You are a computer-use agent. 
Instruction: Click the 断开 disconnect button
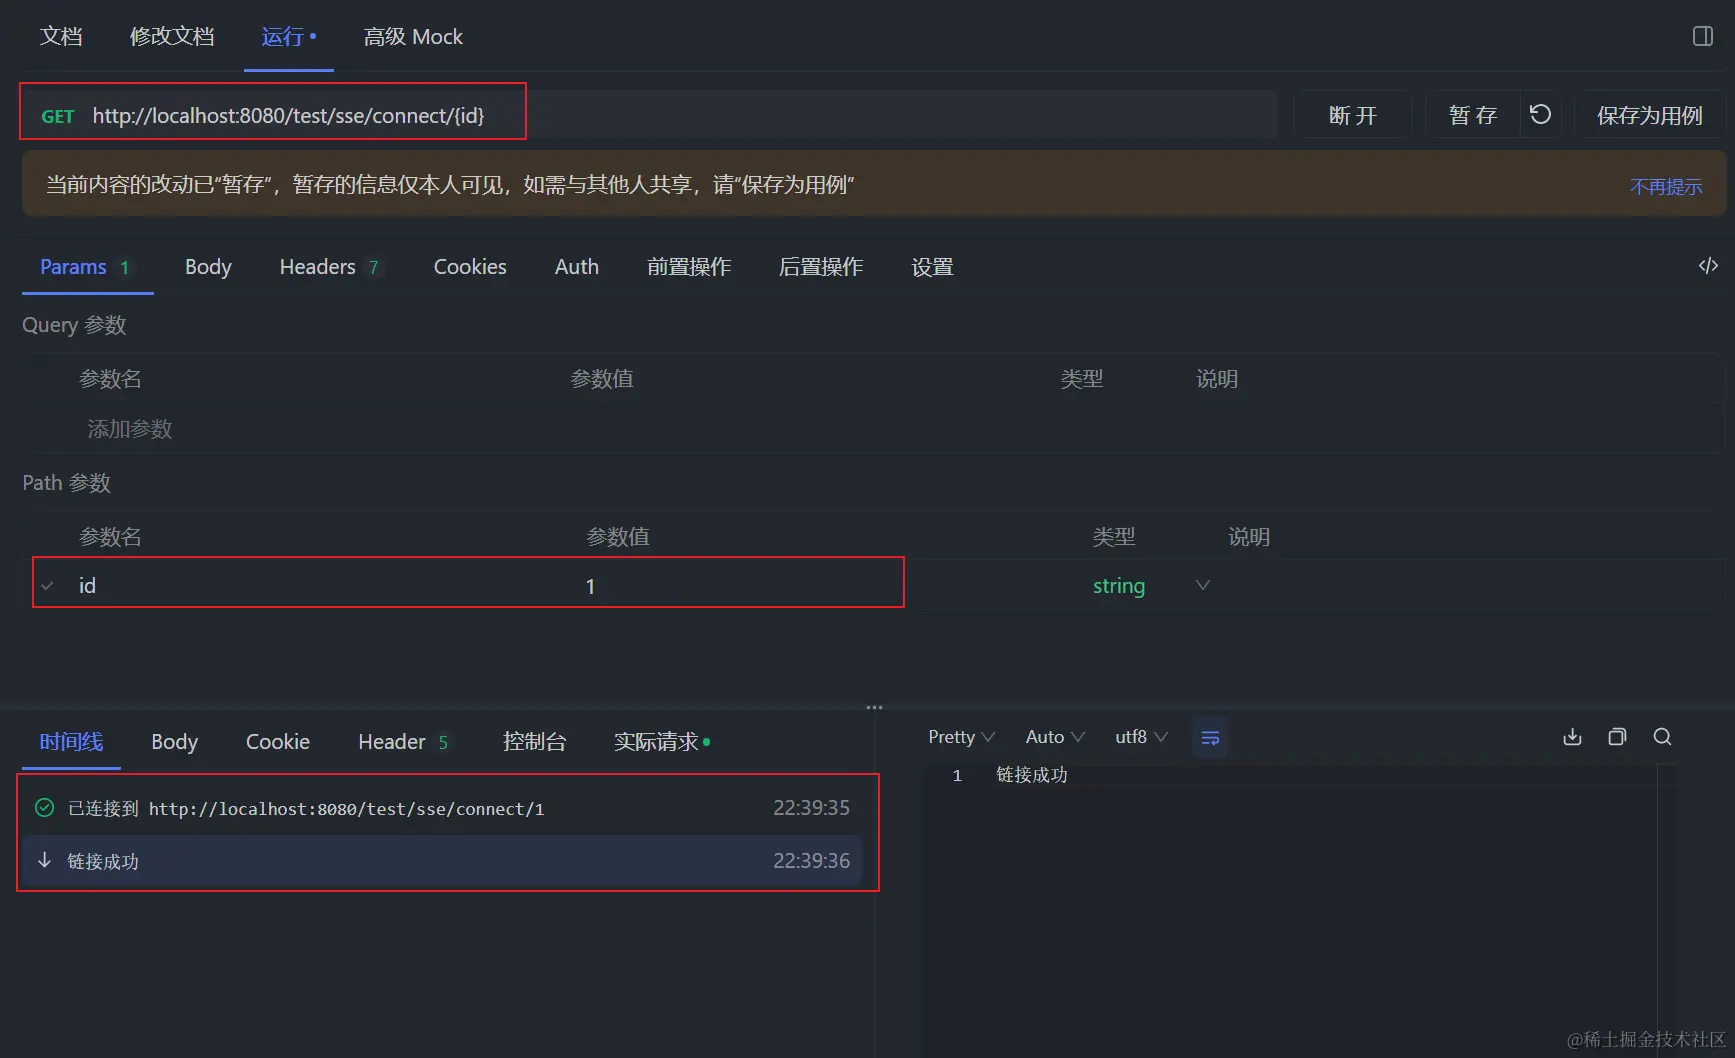(x=1352, y=115)
